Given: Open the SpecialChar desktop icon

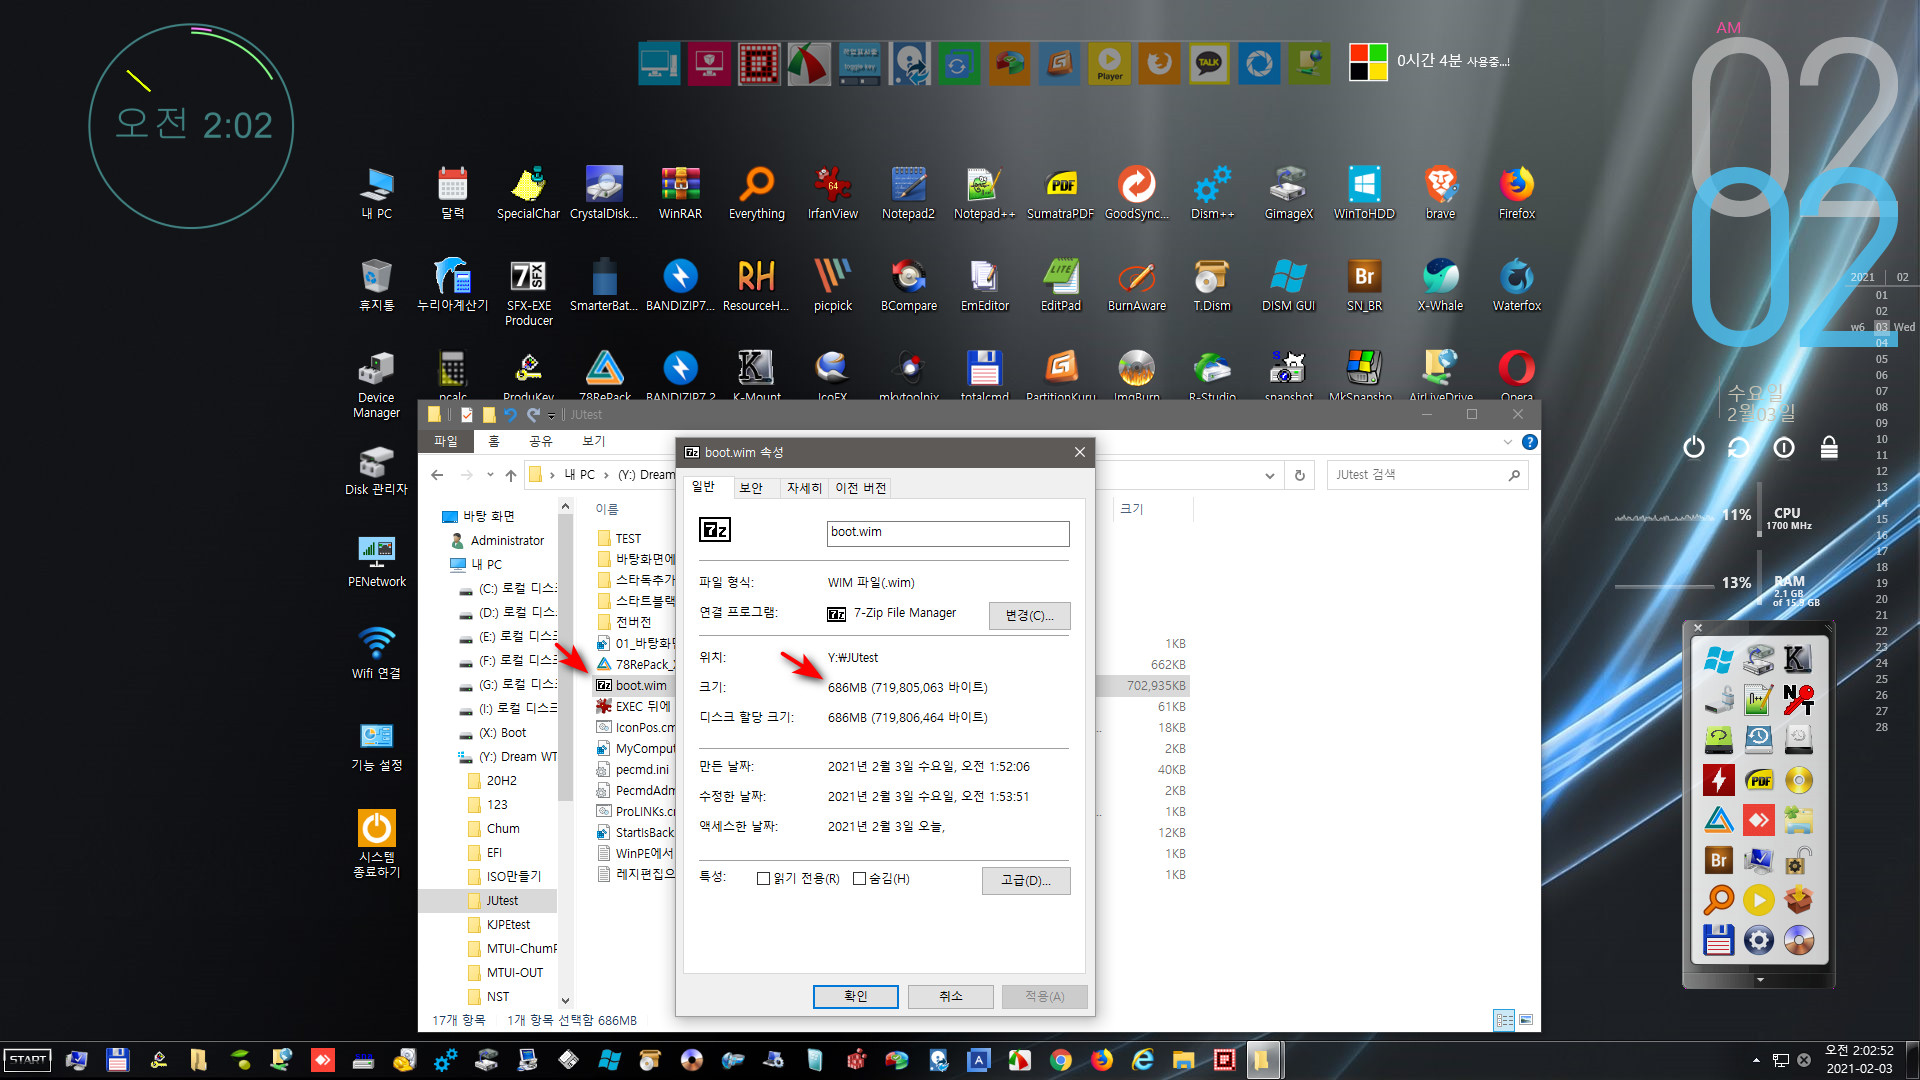Looking at the screenshot, I should pos(528,193).
